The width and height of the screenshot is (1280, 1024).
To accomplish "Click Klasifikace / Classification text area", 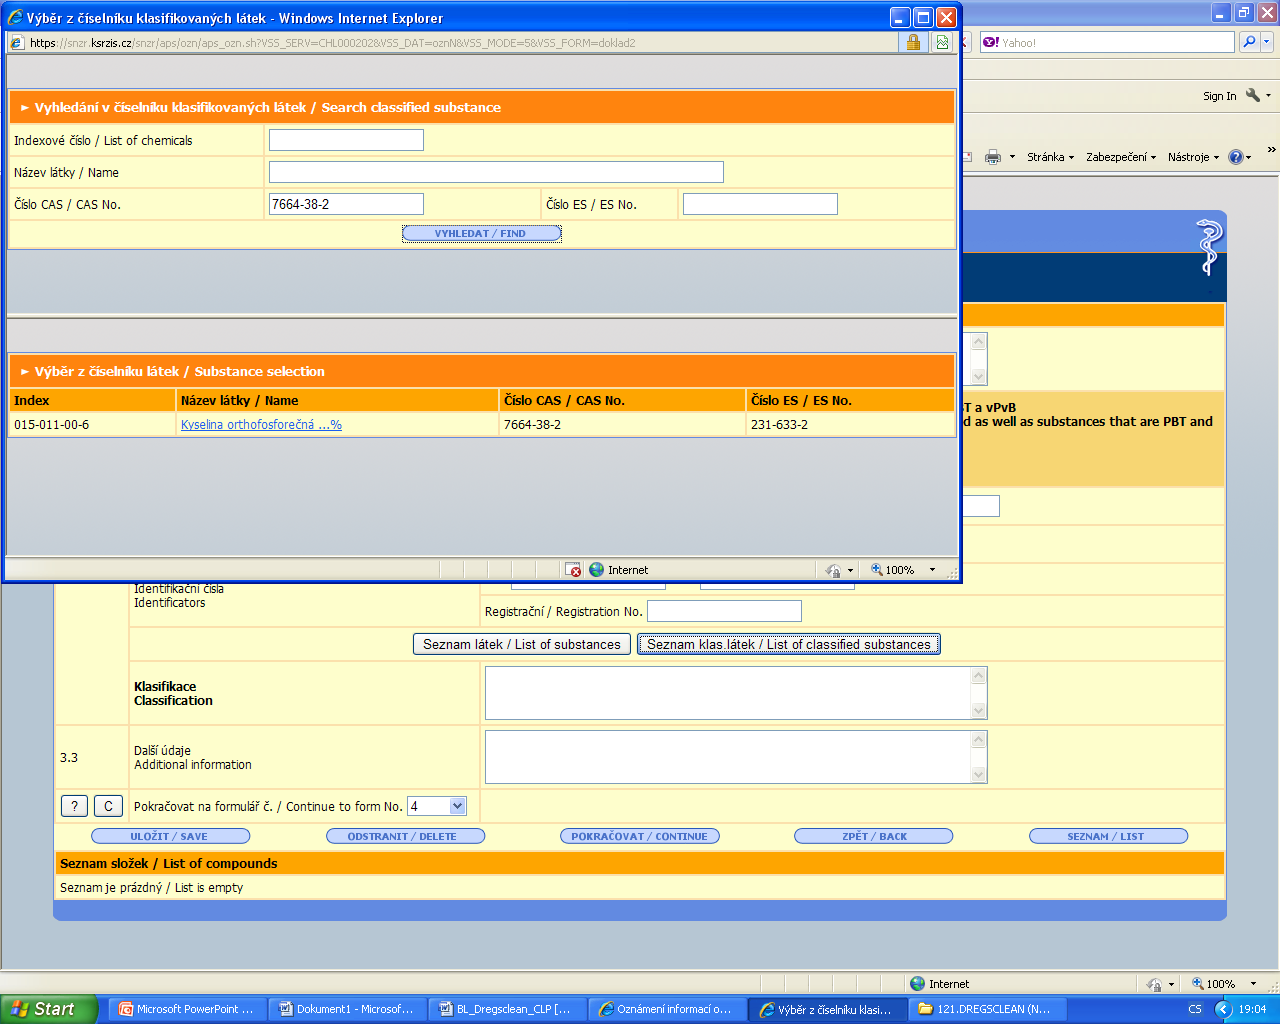I will [728, 693].
